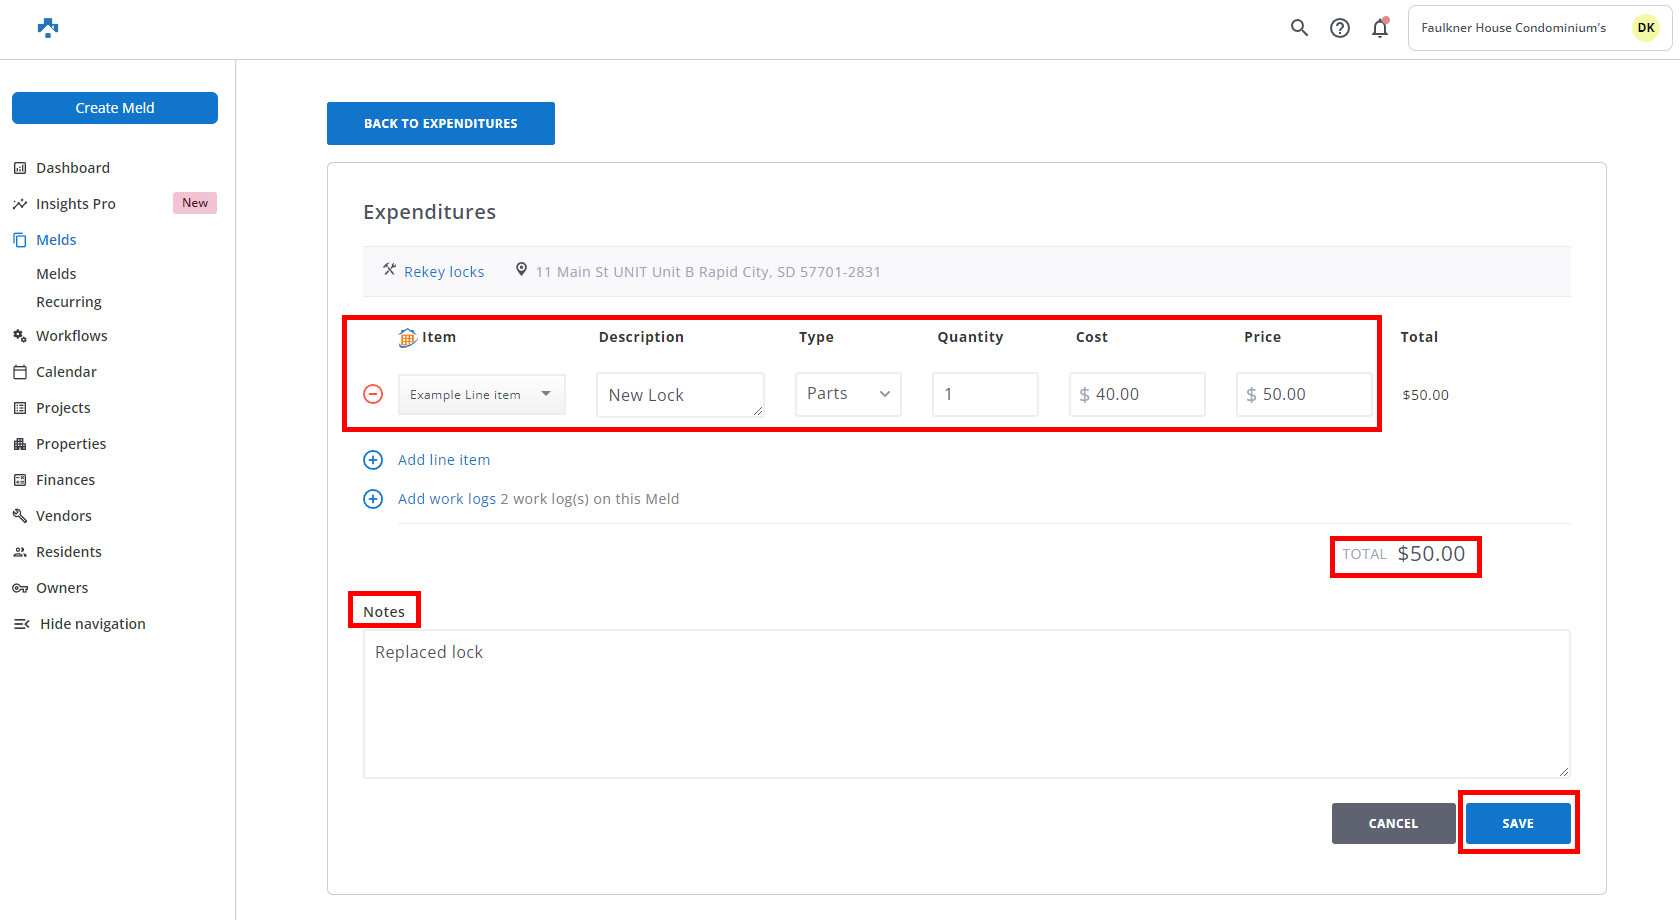Expand the Parts type dropdown
The height and width of the screenshot is (920, 1680).
(x=848, y=394)
